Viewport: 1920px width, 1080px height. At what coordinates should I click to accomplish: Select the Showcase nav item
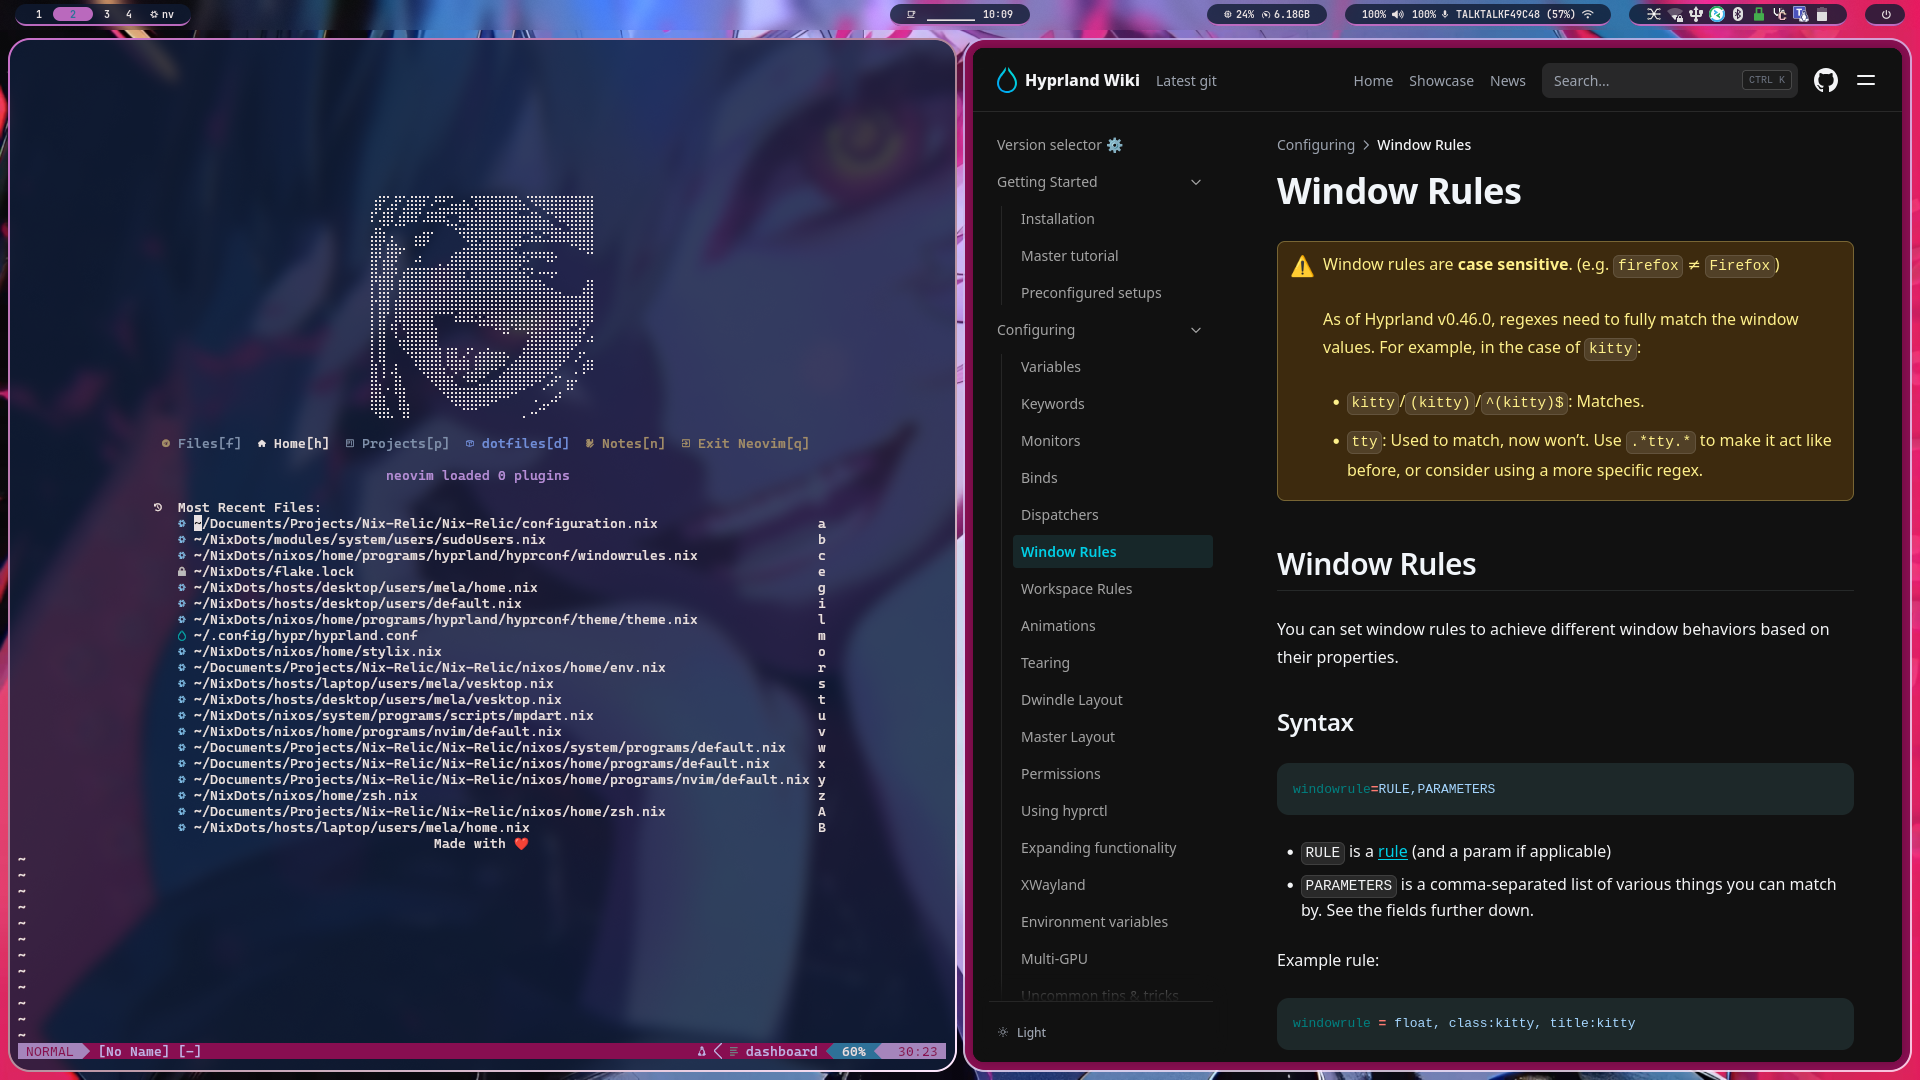(1440, 81)
